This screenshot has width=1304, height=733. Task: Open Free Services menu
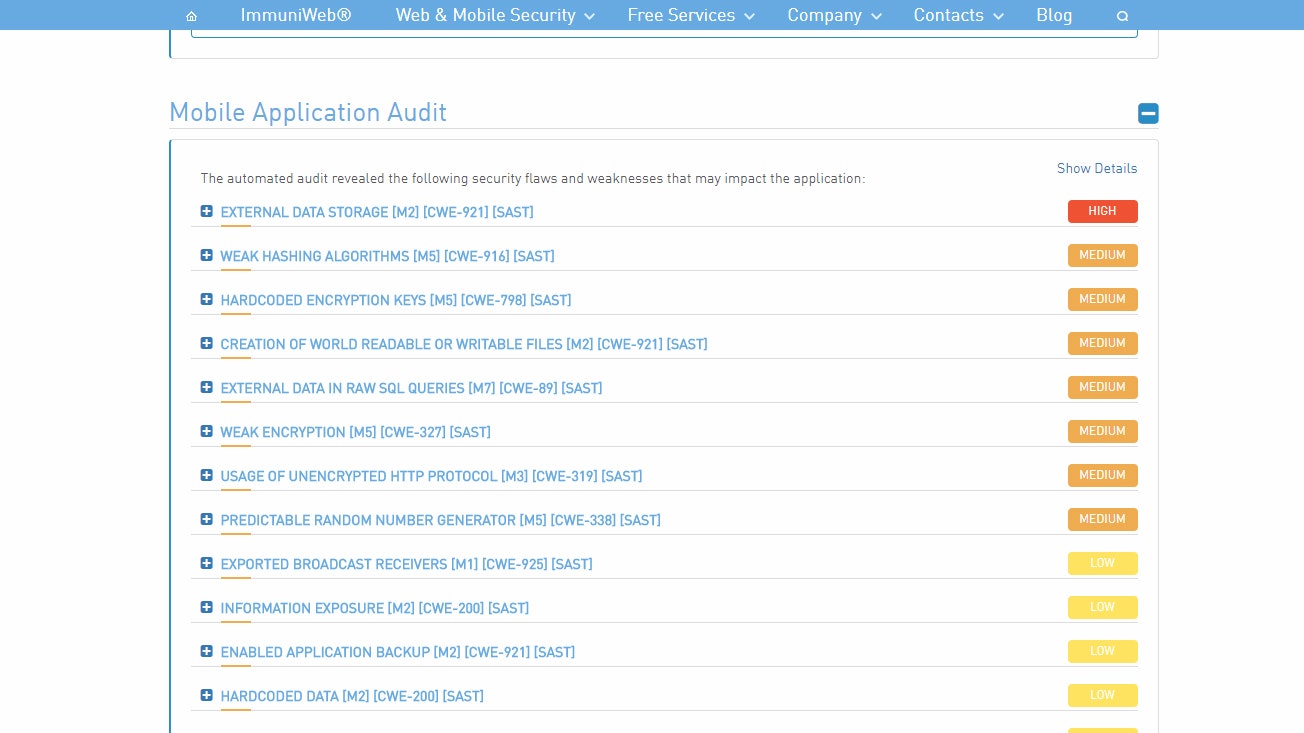coord(681,15)
